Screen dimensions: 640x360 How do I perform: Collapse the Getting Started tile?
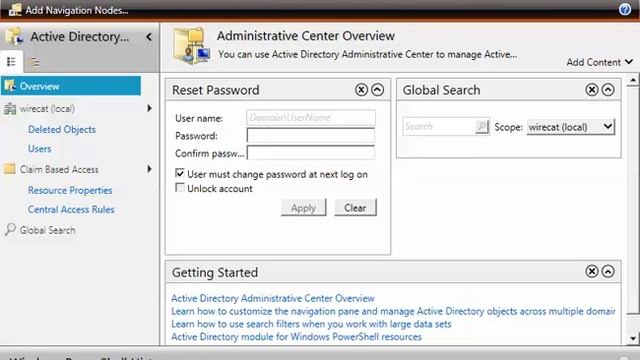pyautogui.click(x=608, y=271)
